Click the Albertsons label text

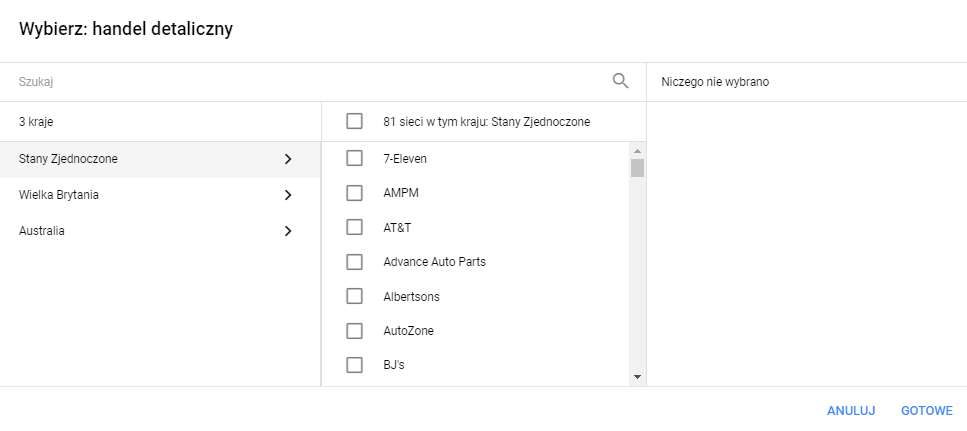pyautogui.click(x=411, y=297)
